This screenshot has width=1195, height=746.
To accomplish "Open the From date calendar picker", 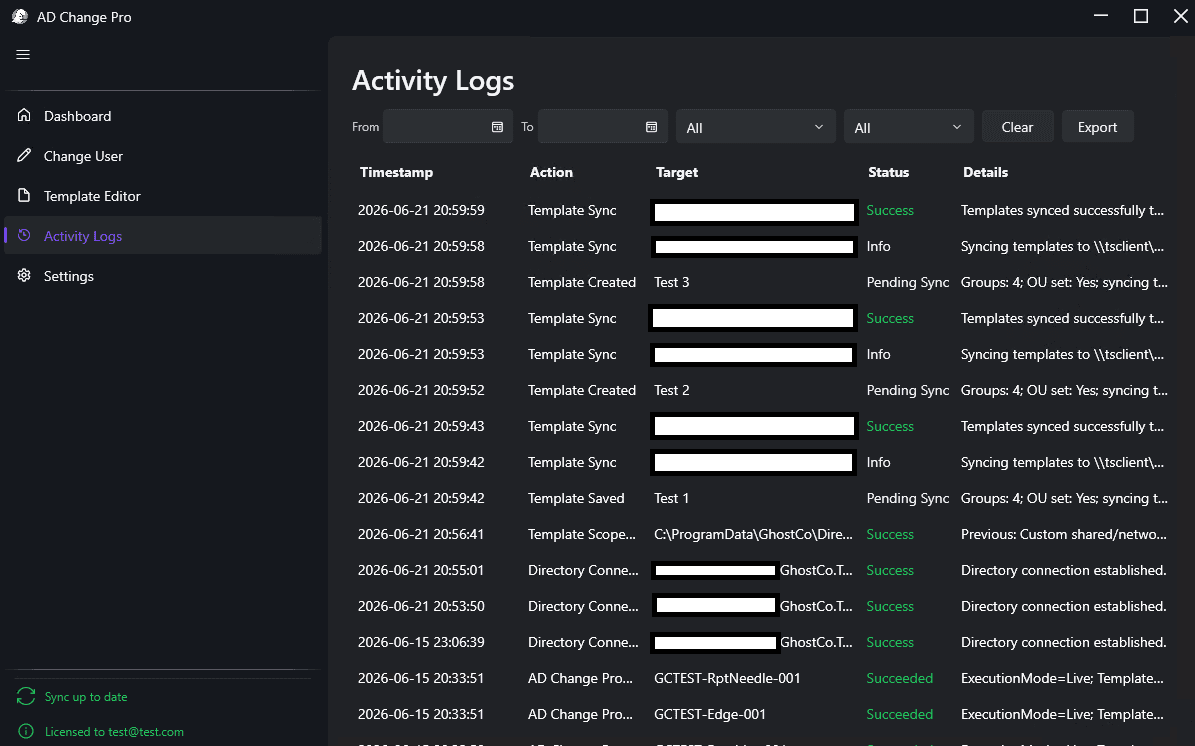I will click(497, 127).
